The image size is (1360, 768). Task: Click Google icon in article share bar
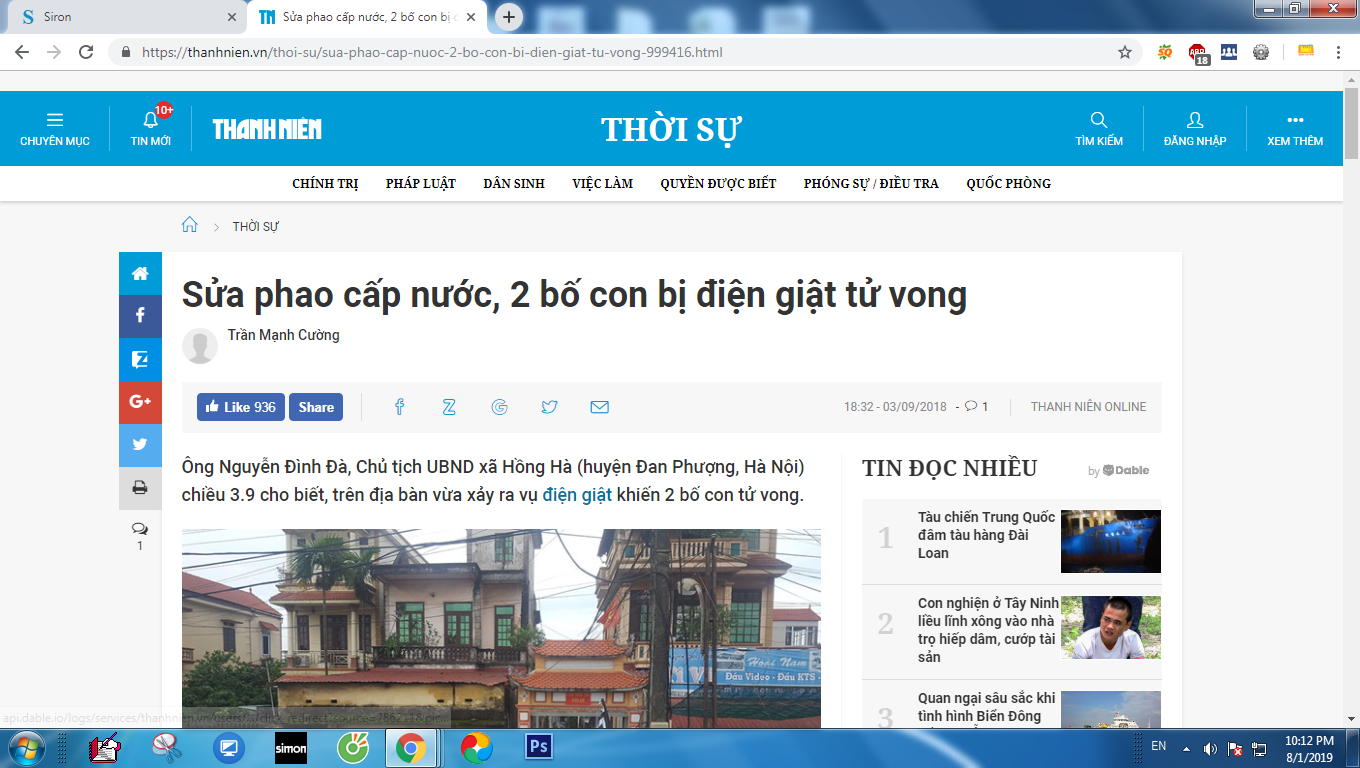click(x=500, y=407)
